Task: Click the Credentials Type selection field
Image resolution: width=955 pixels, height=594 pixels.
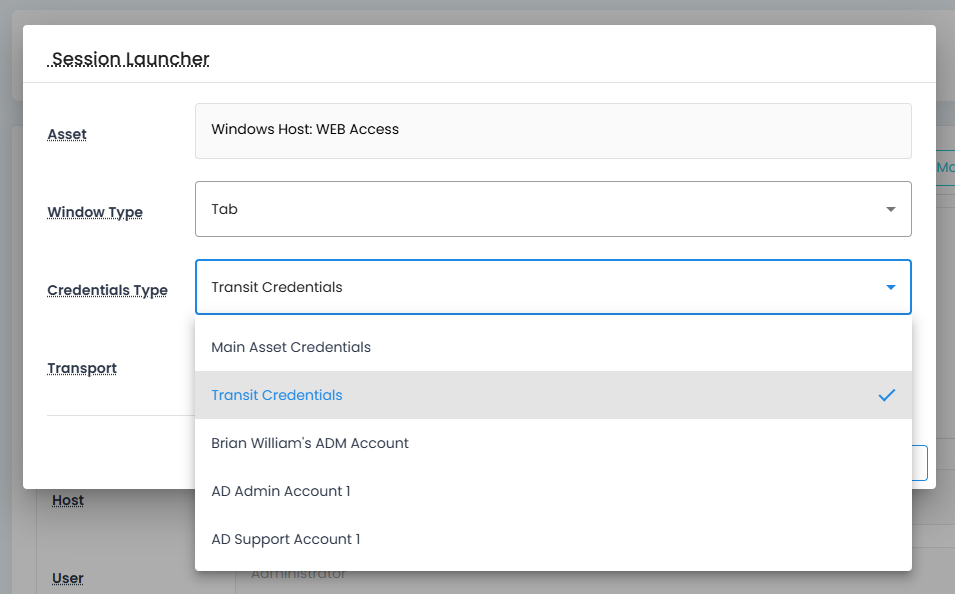Action: tap(540, 287)
